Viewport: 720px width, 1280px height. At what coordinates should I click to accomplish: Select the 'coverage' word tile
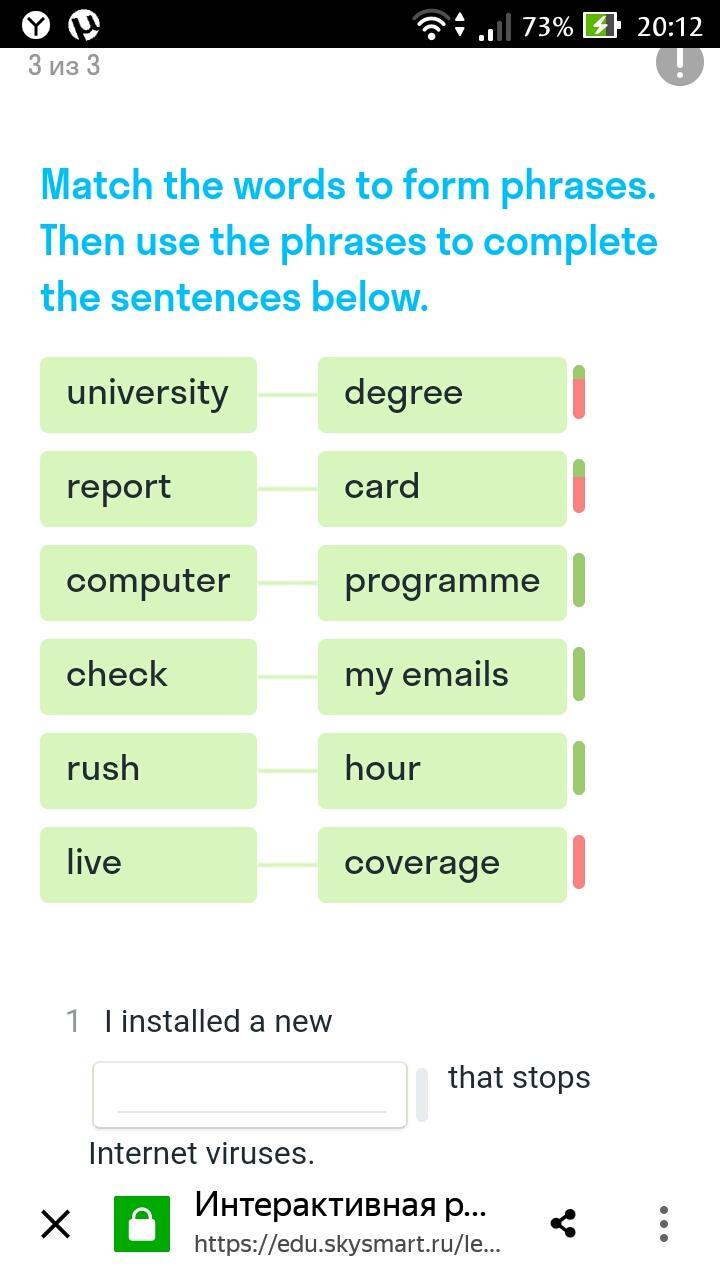coord(442,865)
